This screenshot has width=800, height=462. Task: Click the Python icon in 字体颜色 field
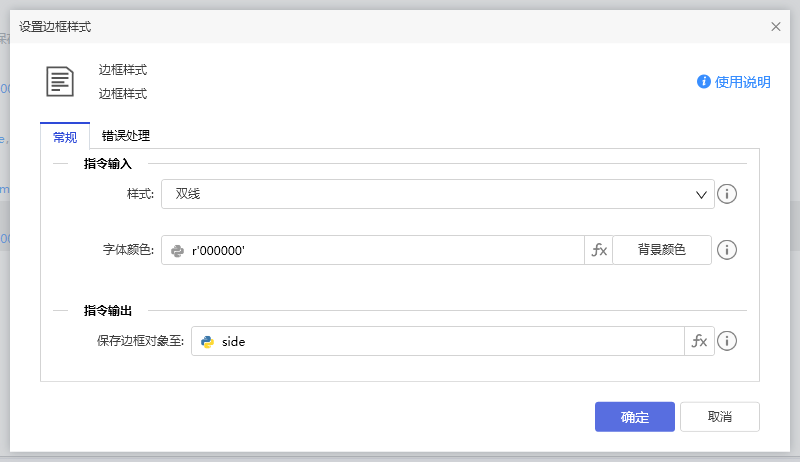[178, 250]
